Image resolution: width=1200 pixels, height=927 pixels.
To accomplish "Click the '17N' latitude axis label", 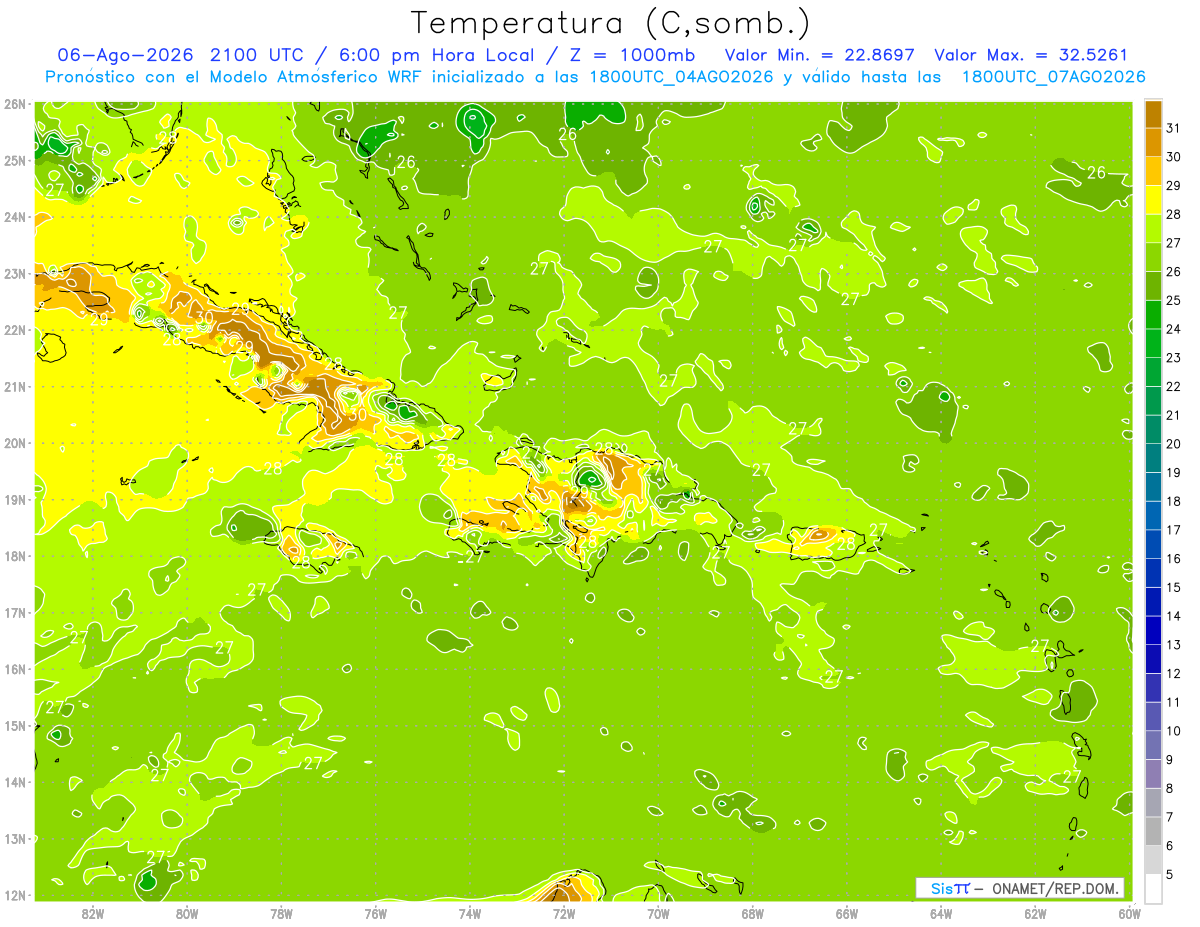I will coord(15,612).
